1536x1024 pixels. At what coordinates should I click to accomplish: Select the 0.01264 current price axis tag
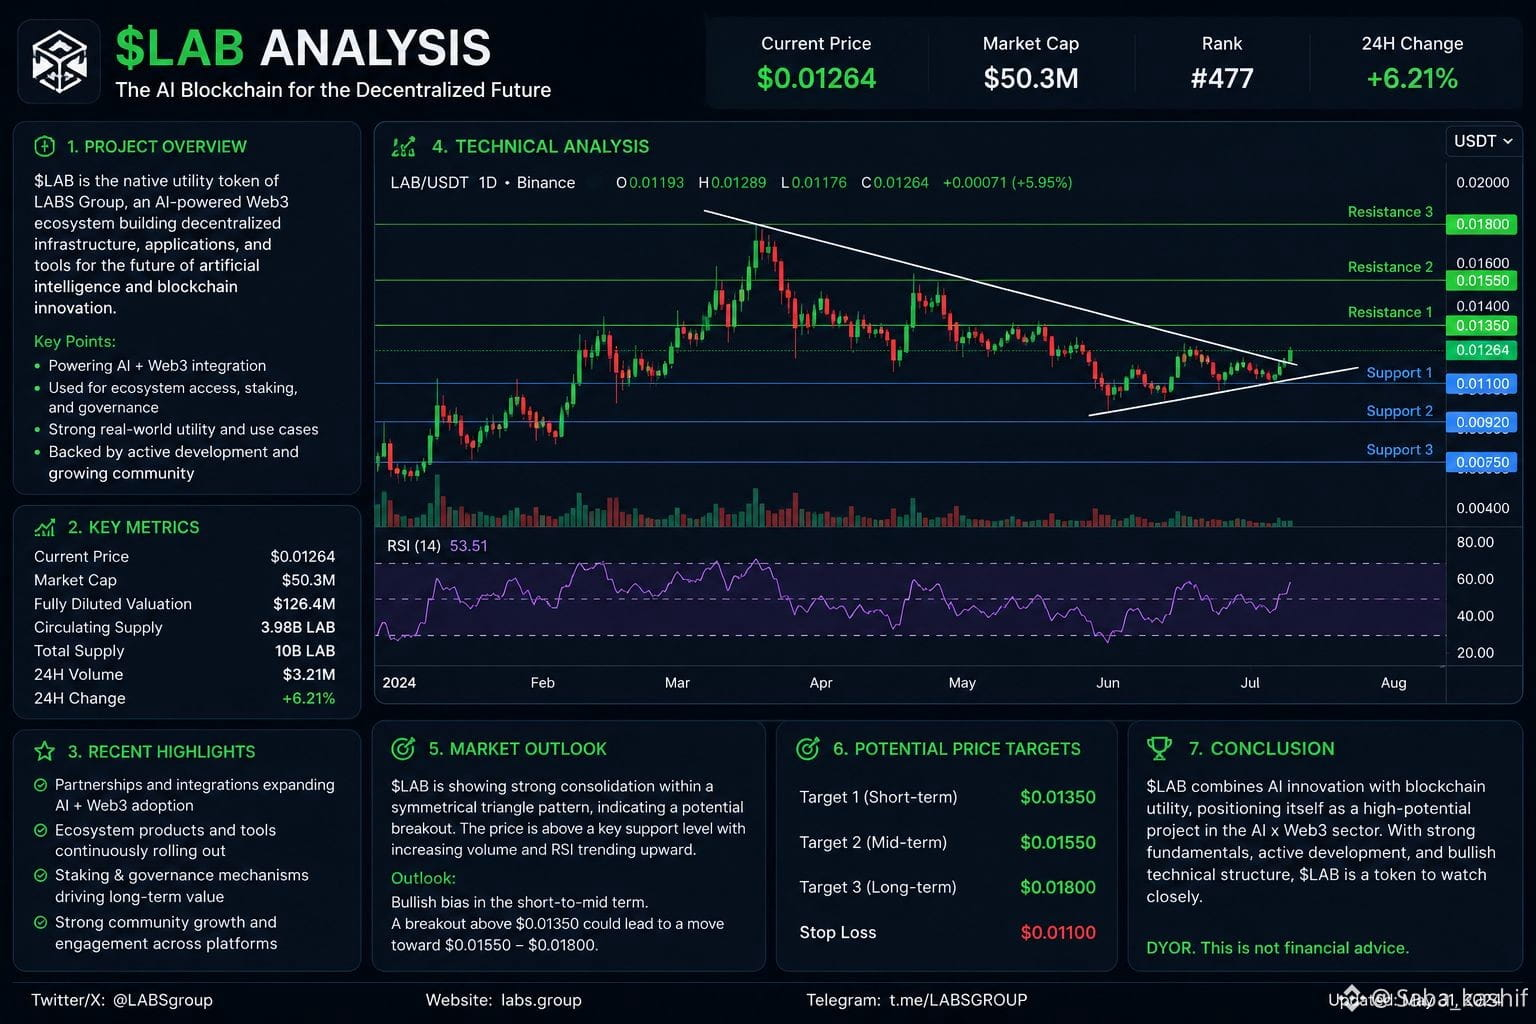1482,350
